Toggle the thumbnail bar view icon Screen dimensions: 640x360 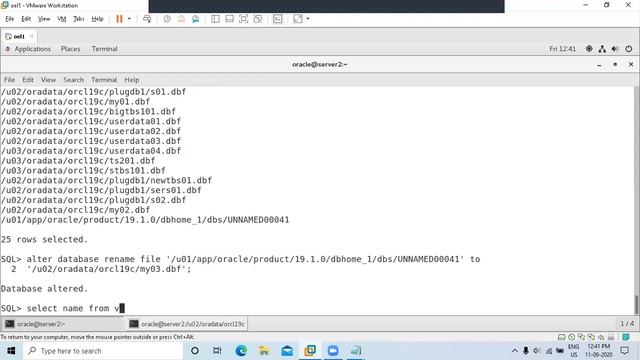pos(229,19)
